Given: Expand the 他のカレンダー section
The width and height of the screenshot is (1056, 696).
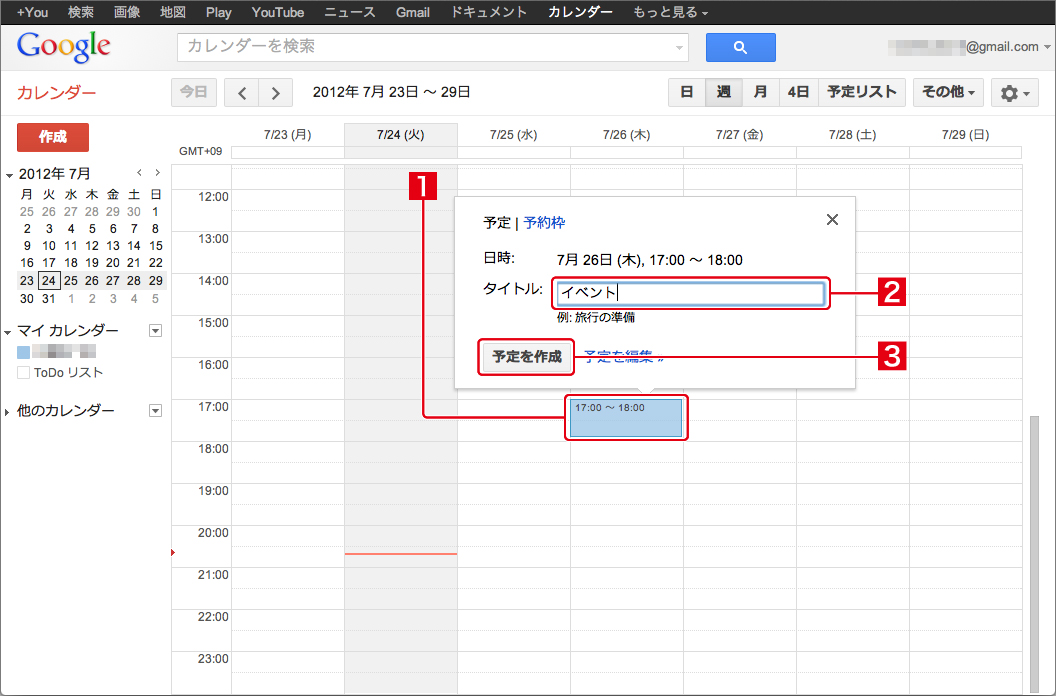Looking at the screenshot, I should pos(7,412).
